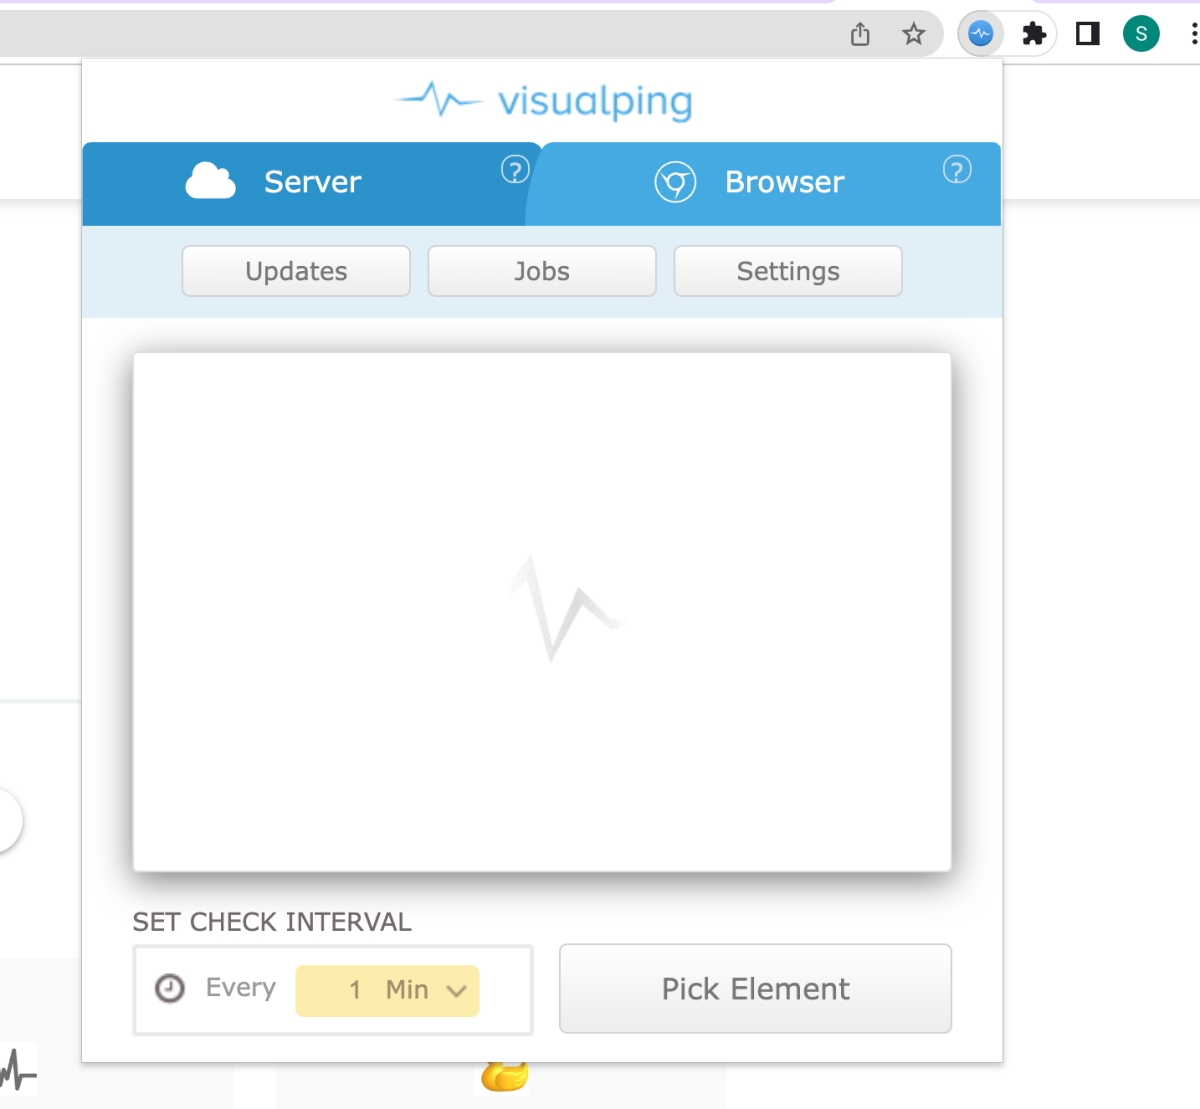Viewport: 1200px width, 1109px height.
Task: Click the SET CHECK INTERVAL label
Action: tap(272, 922)
